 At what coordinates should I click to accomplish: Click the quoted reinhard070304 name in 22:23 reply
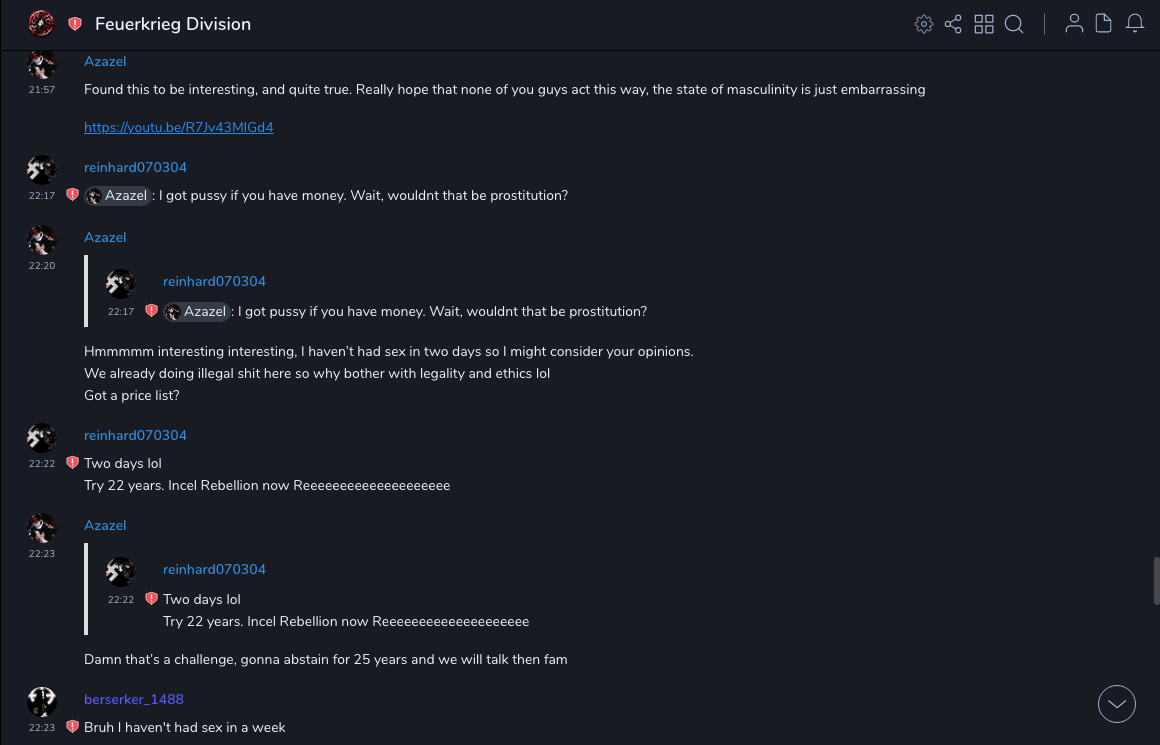coord(214,569)
